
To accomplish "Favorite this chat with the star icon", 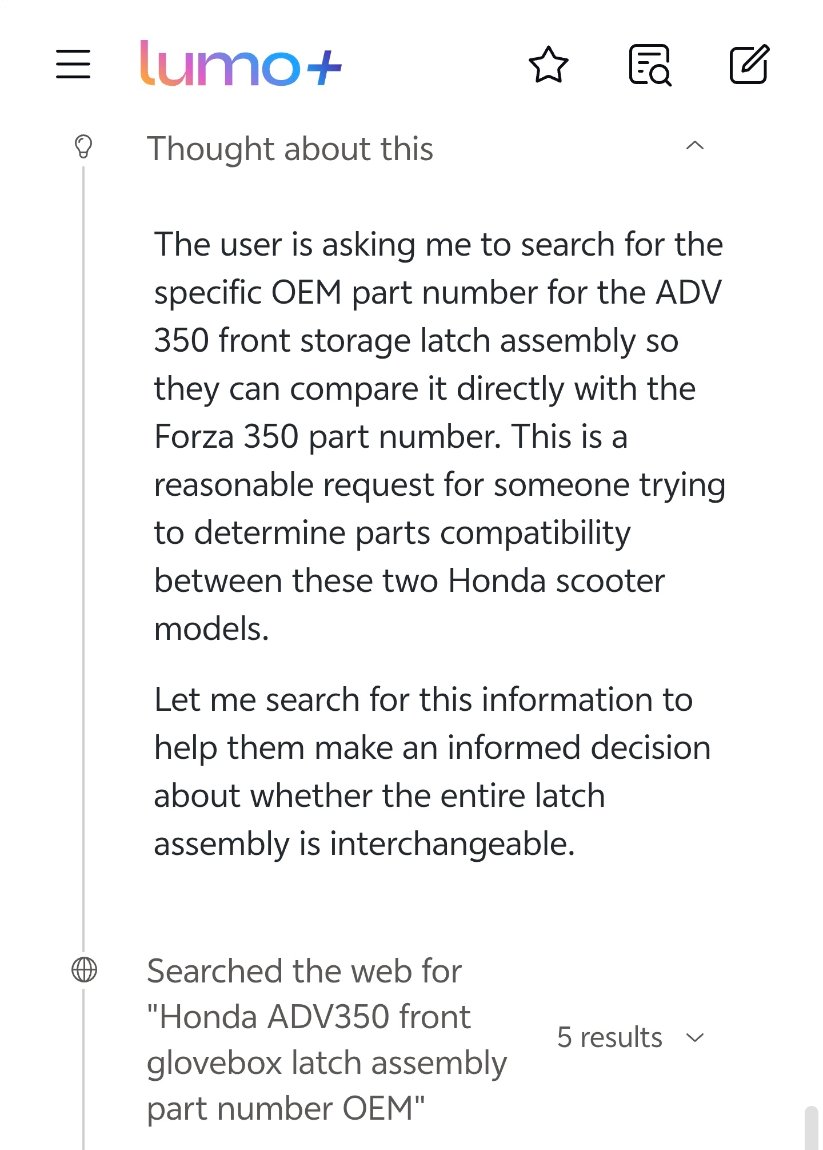I will (548, 66).
